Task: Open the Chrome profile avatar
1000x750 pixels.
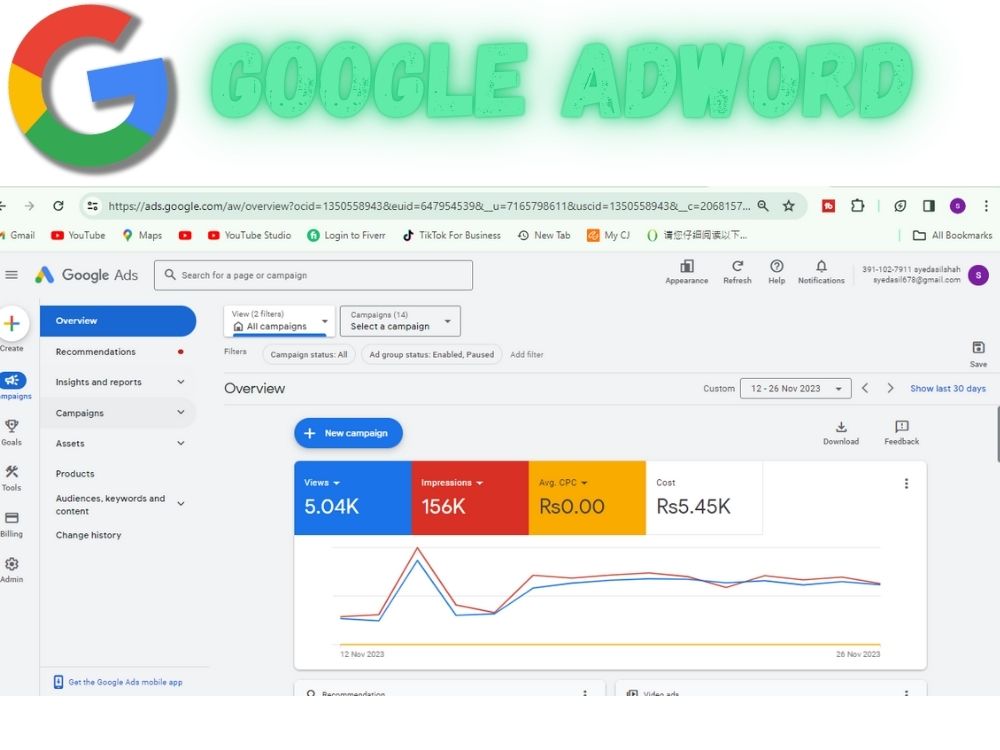Action: pos(957,205)
